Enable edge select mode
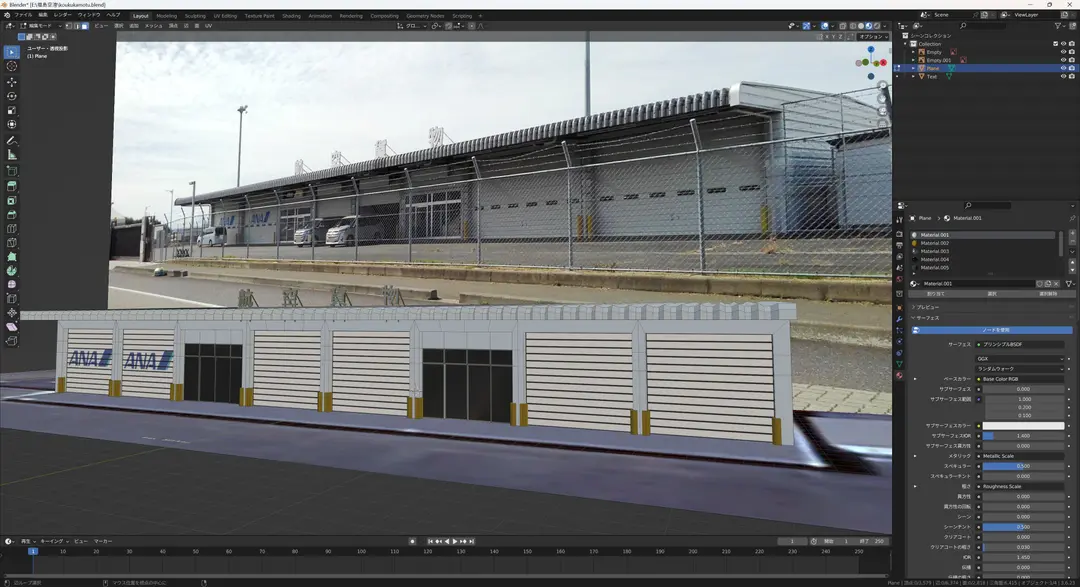This screenshot has width=1080, height=587. (x=76, y=25)
